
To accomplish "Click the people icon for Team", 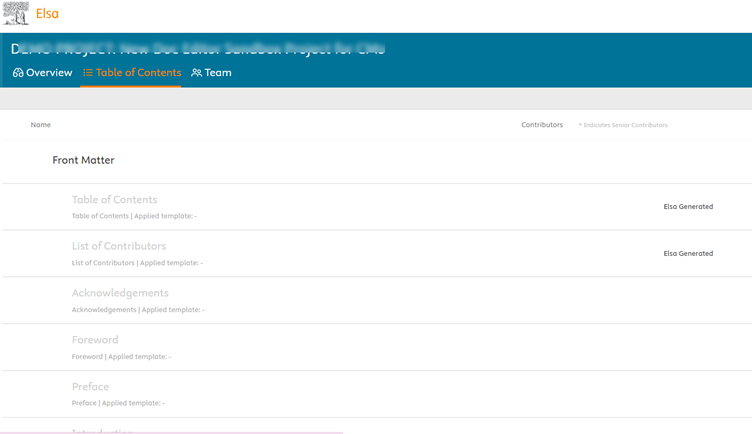I will click(197, 73).
